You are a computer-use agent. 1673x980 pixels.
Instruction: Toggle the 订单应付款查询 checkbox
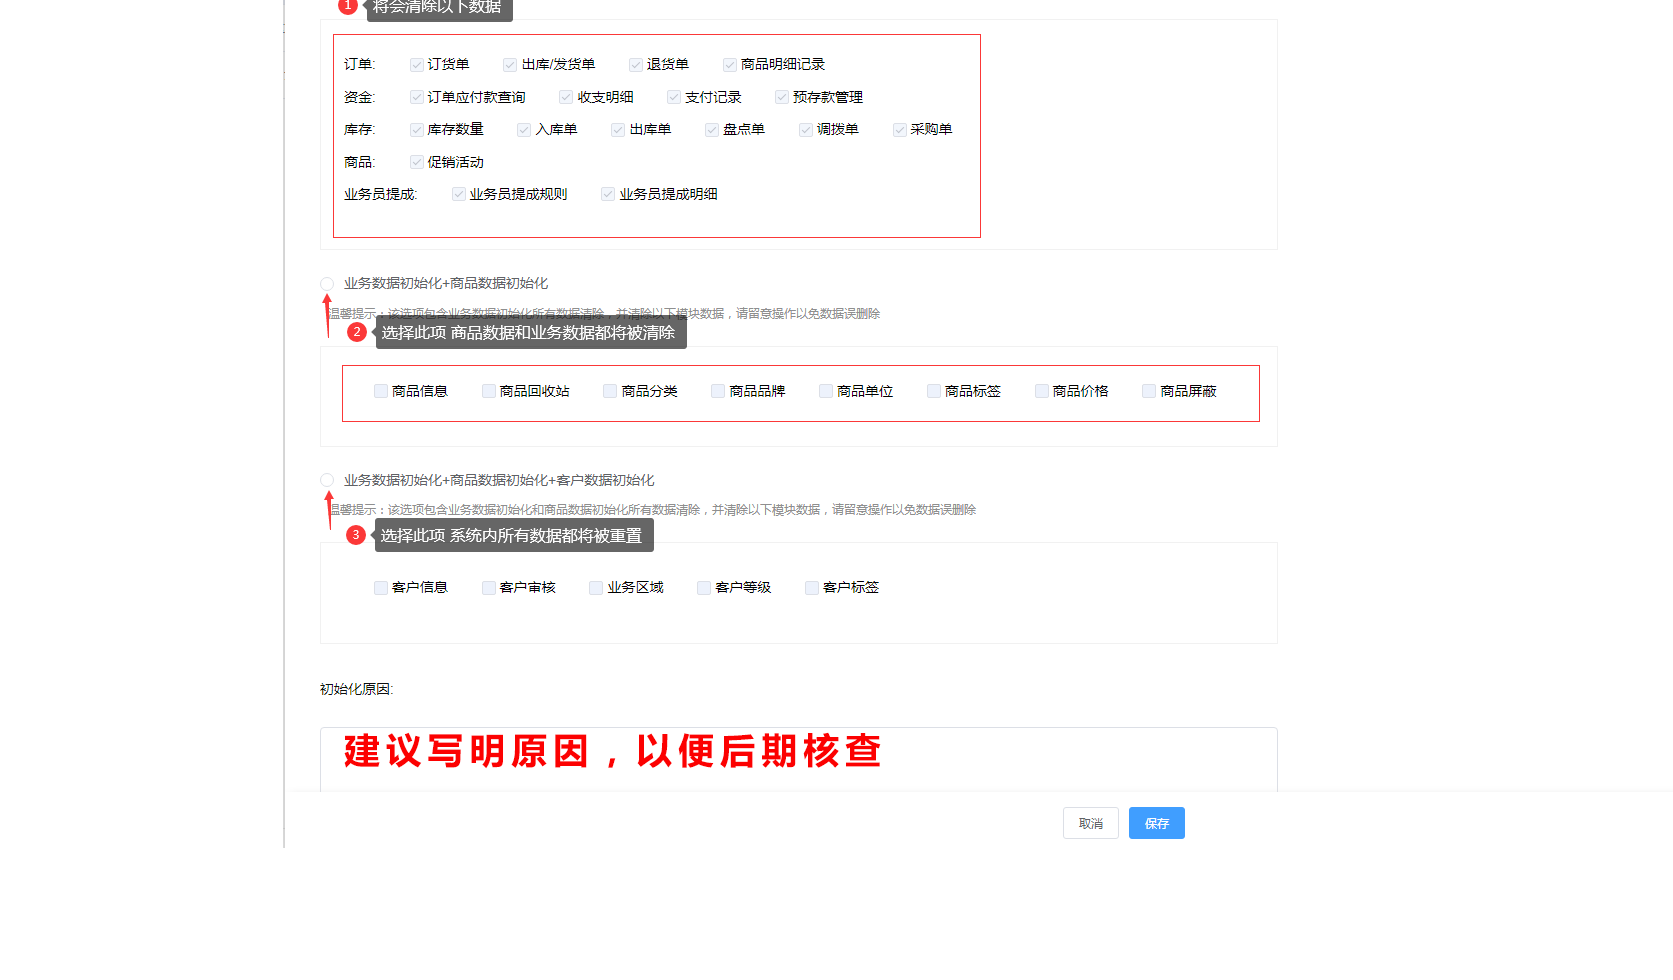click(417, 97)
